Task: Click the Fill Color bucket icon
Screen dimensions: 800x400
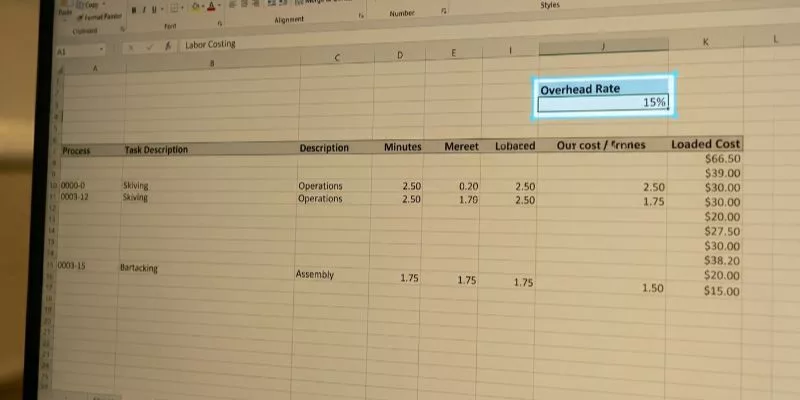Action: (x=195, y=7)
